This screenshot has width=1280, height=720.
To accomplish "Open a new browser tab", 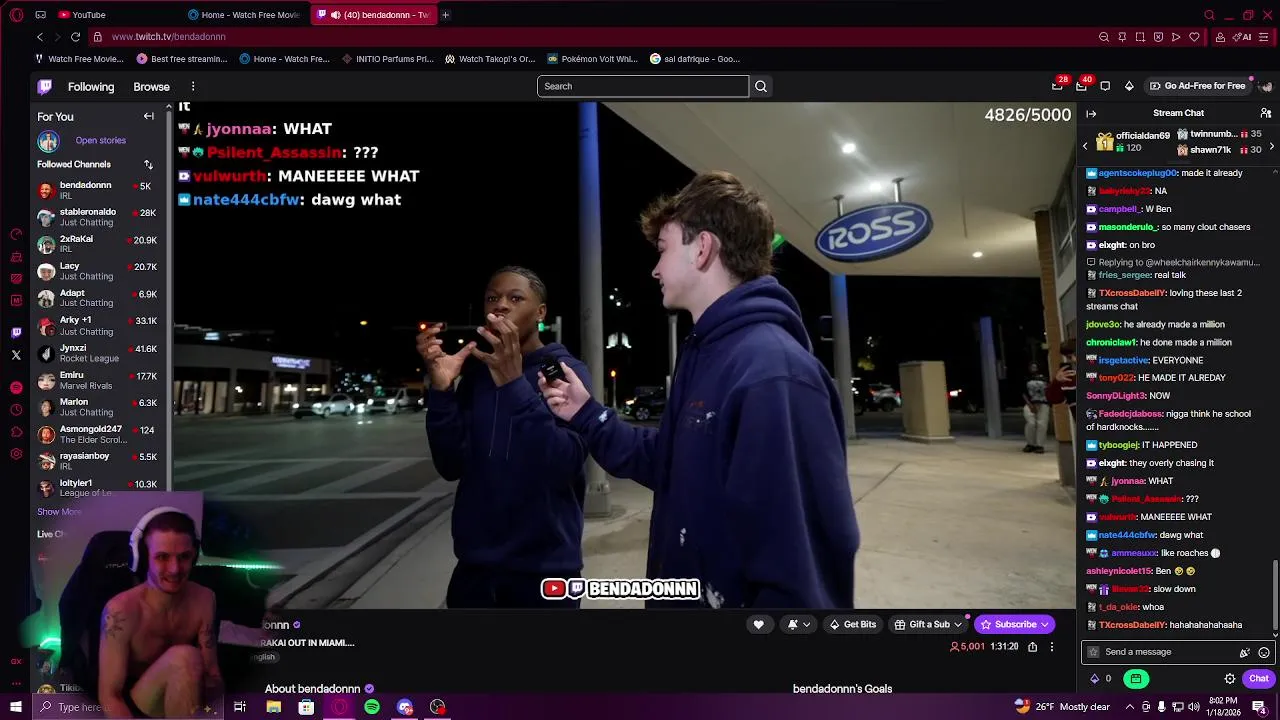I will click(x=445, y=15).
